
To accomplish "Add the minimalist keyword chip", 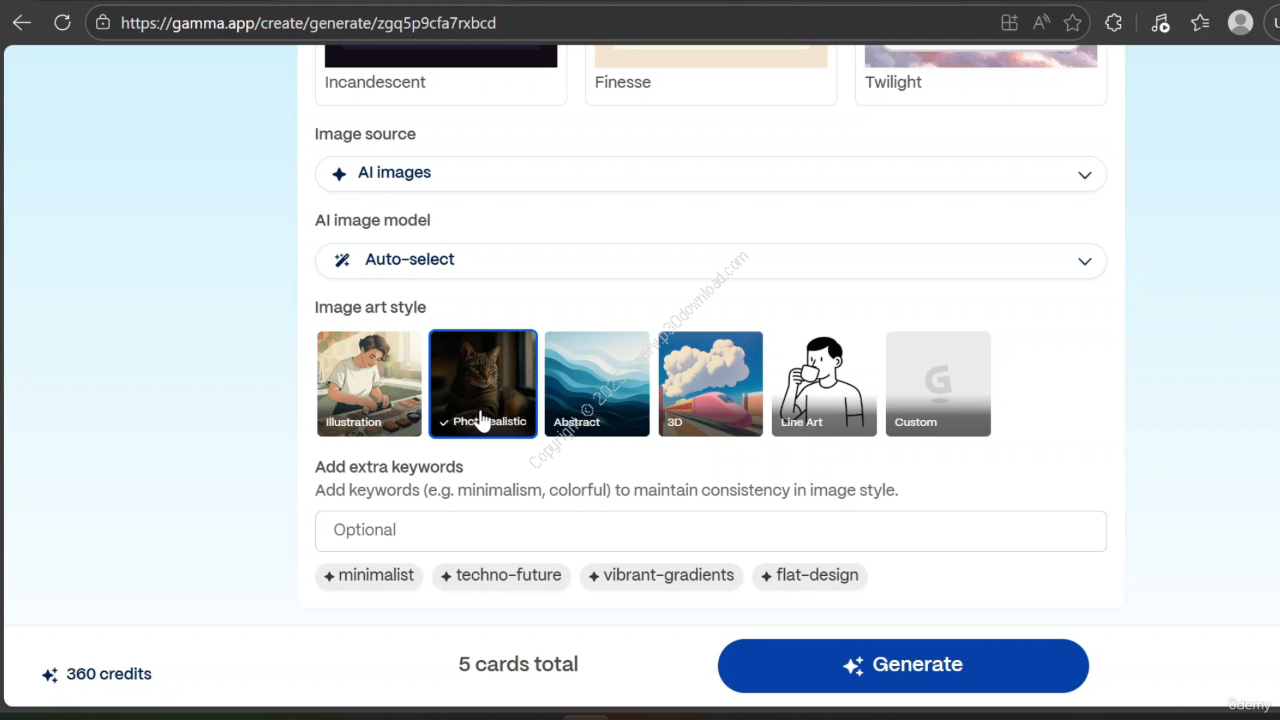I will (369, 576).
